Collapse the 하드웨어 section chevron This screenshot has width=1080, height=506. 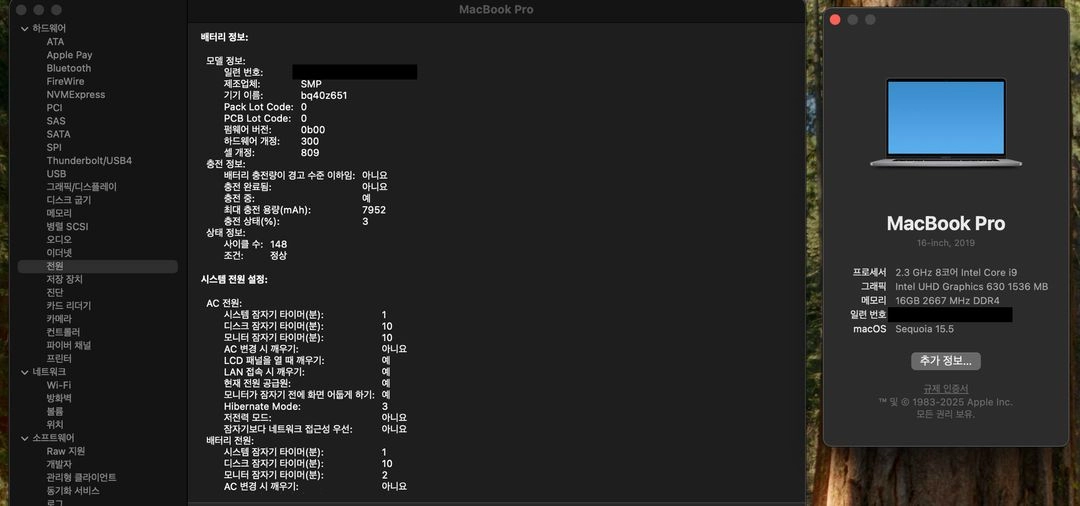(x=25, y=28)
